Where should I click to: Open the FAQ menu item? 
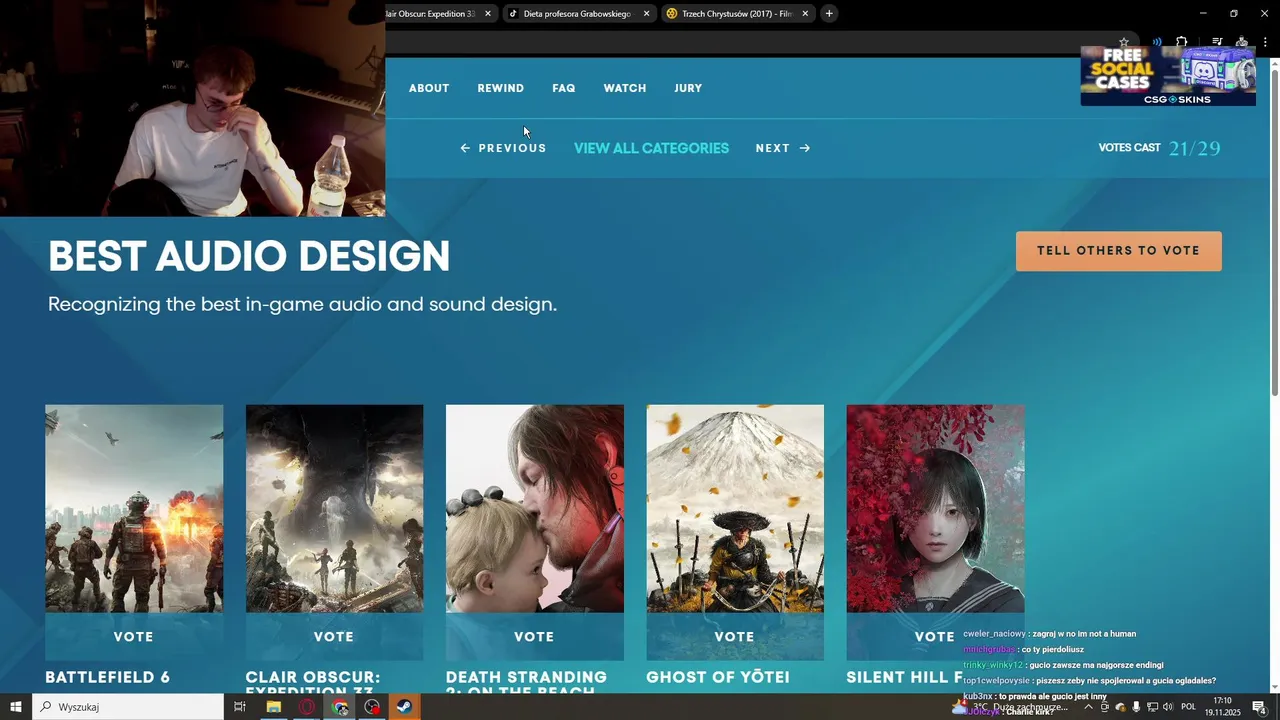(x=564, y=88)
